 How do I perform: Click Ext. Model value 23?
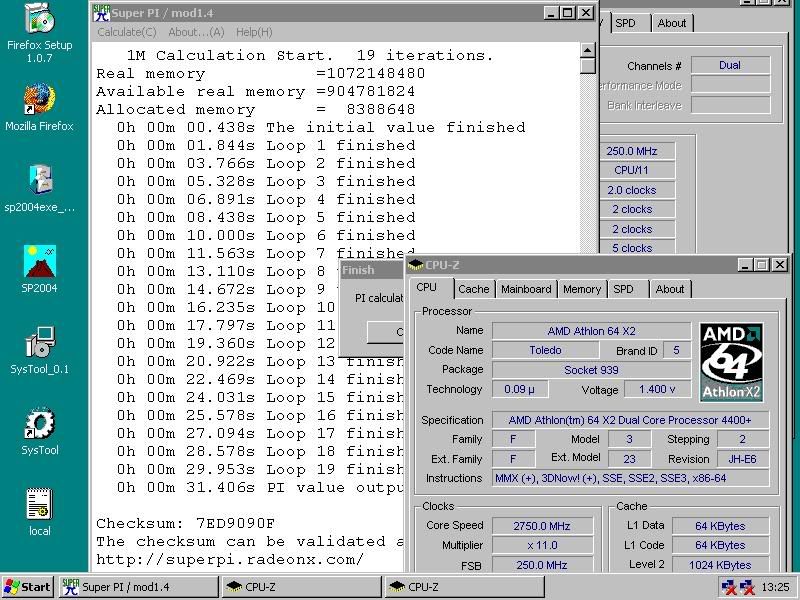[630, 459]
